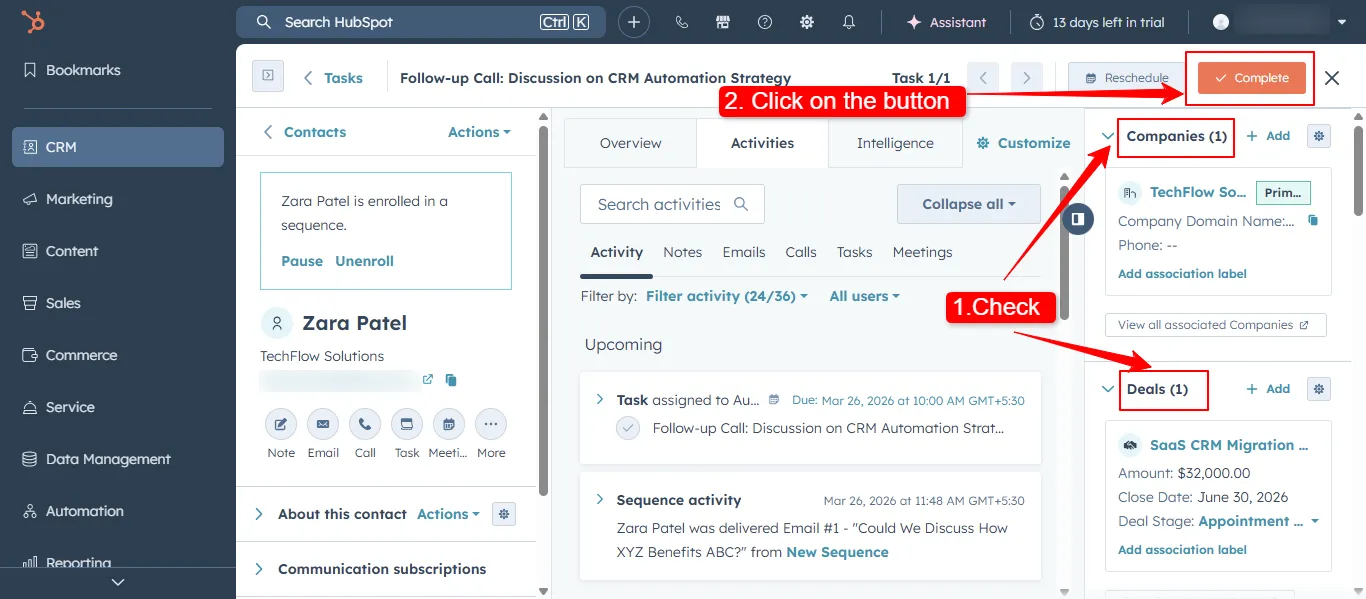1366x599 pixels.
Task: Collapse the Companies (1) section
Action: 1107,136
